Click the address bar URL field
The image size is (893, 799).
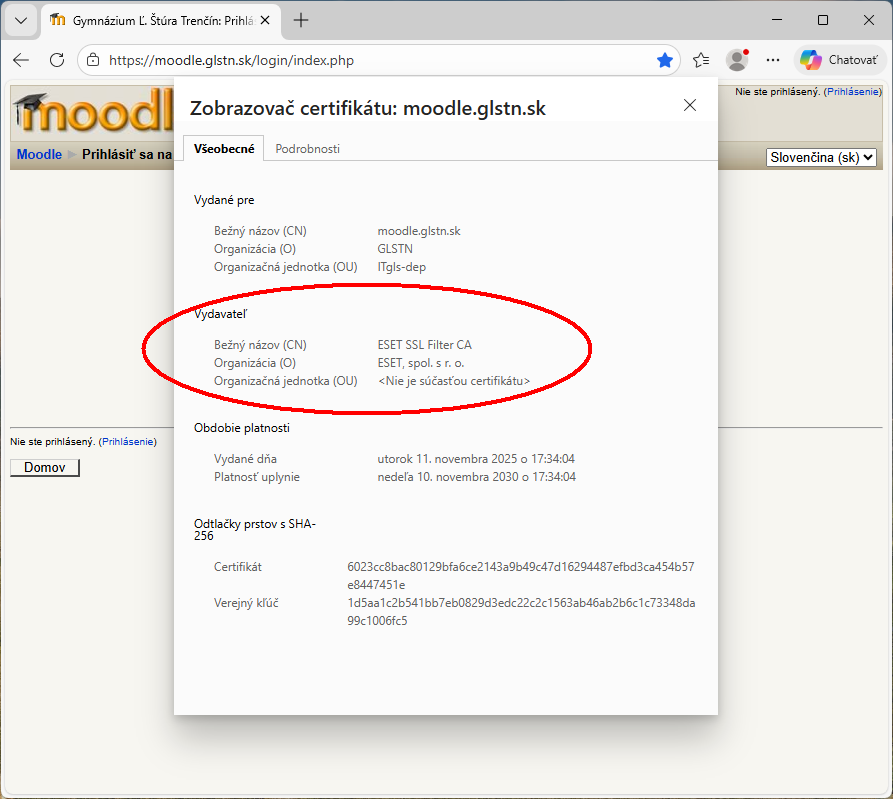point(380,60)
